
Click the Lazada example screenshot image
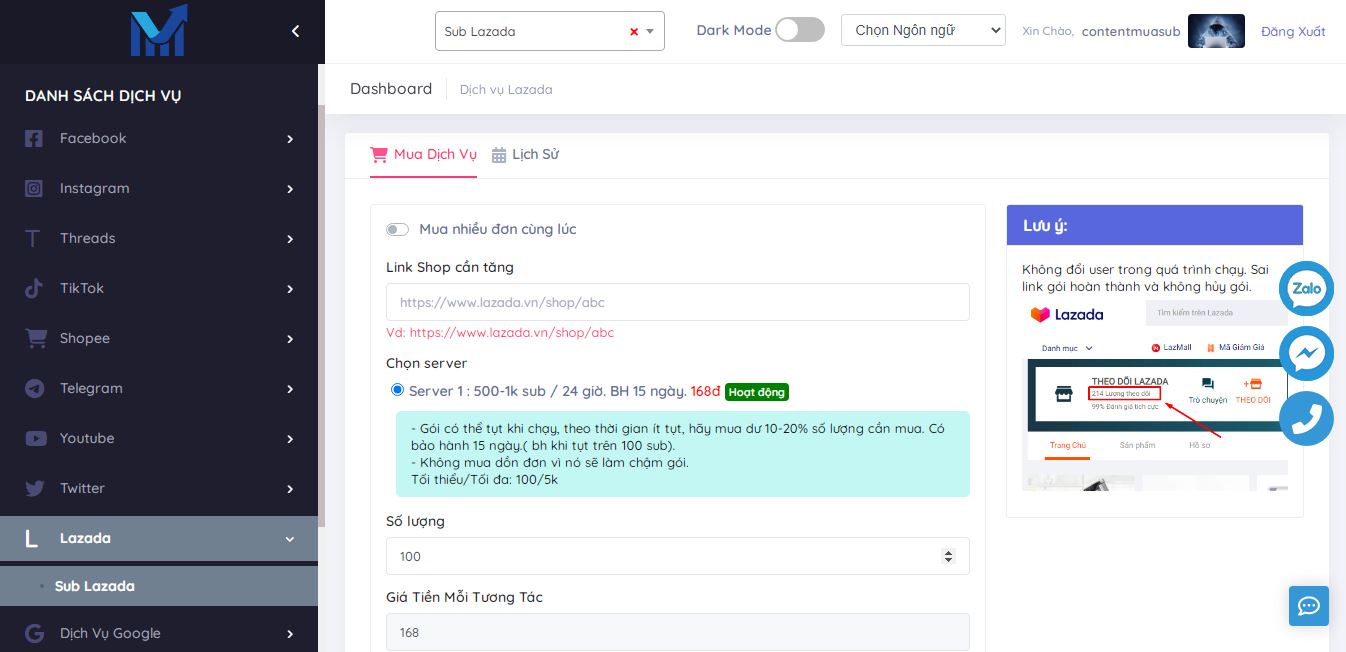click(1155, 395)
